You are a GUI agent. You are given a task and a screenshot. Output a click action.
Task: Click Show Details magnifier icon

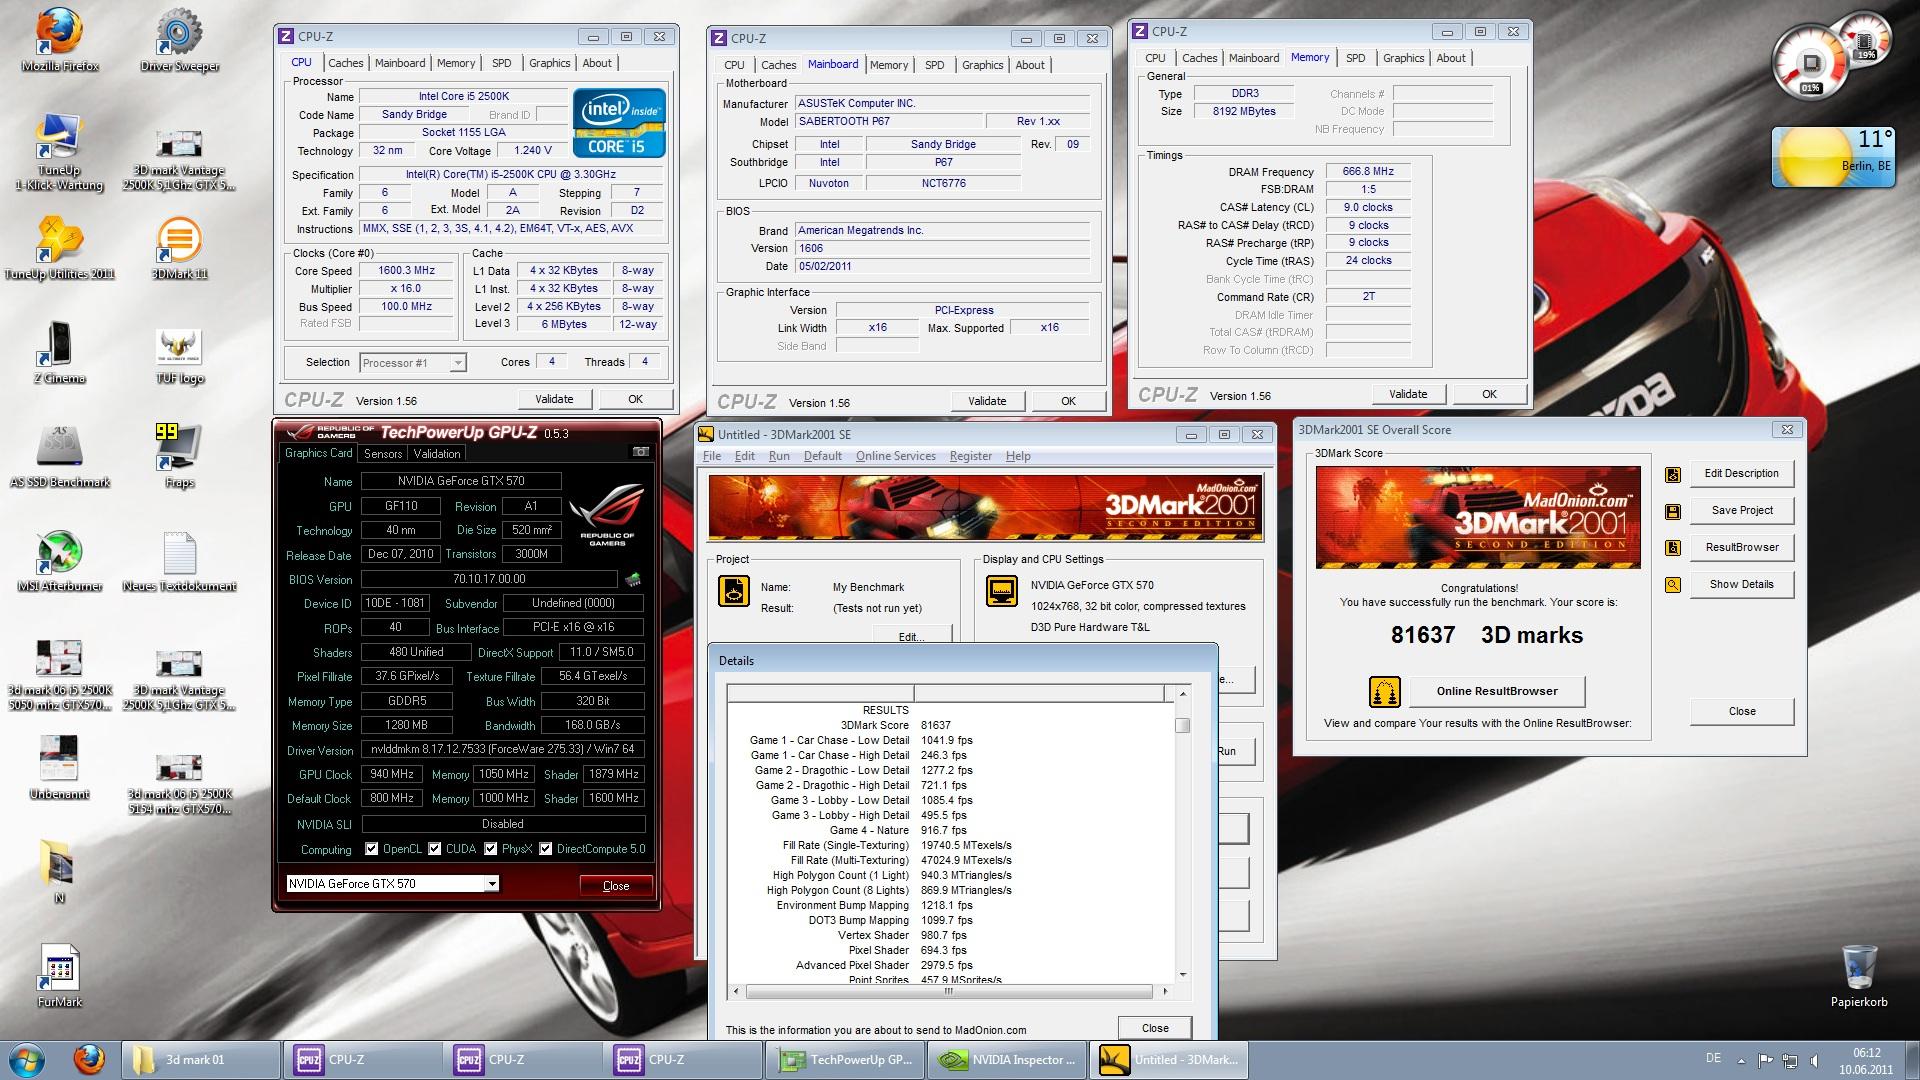point(1672,585)
